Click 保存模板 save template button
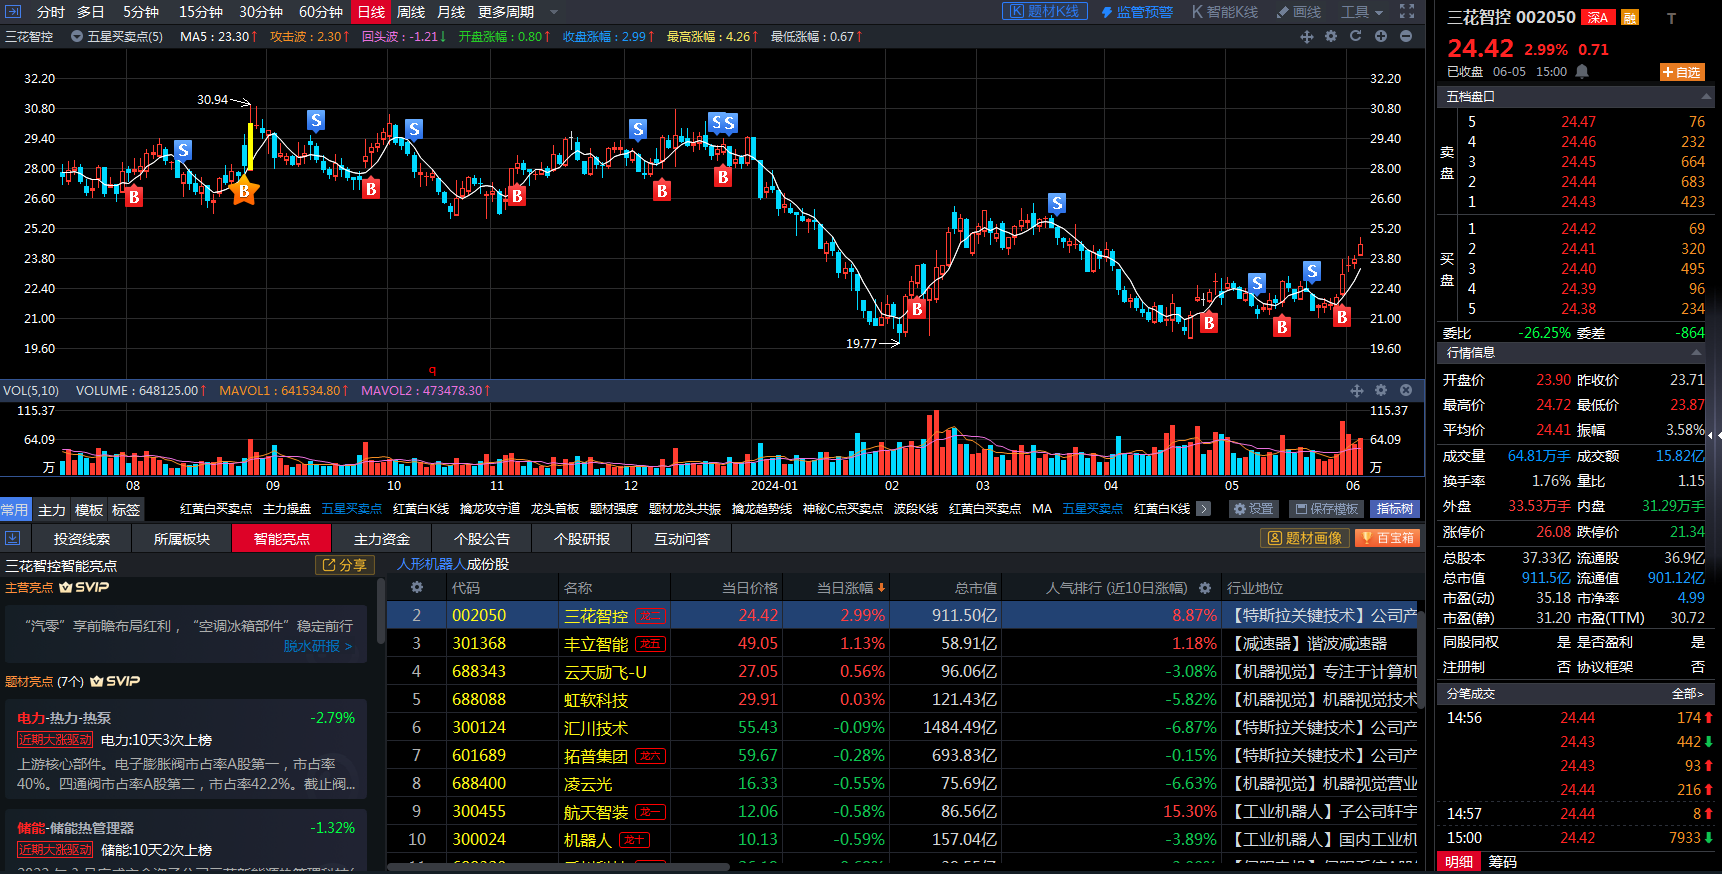 click(1327, 509)
